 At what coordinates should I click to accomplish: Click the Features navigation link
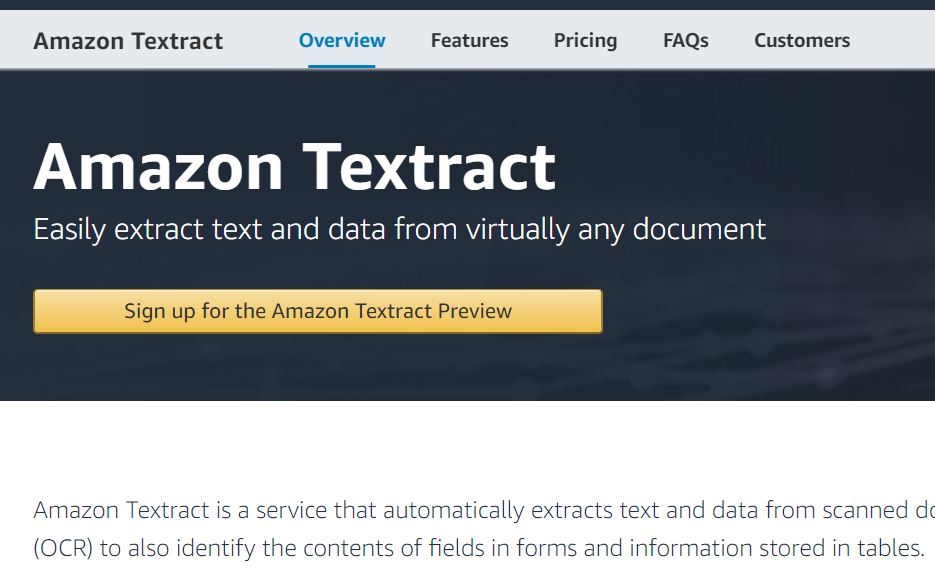[469, 40]
